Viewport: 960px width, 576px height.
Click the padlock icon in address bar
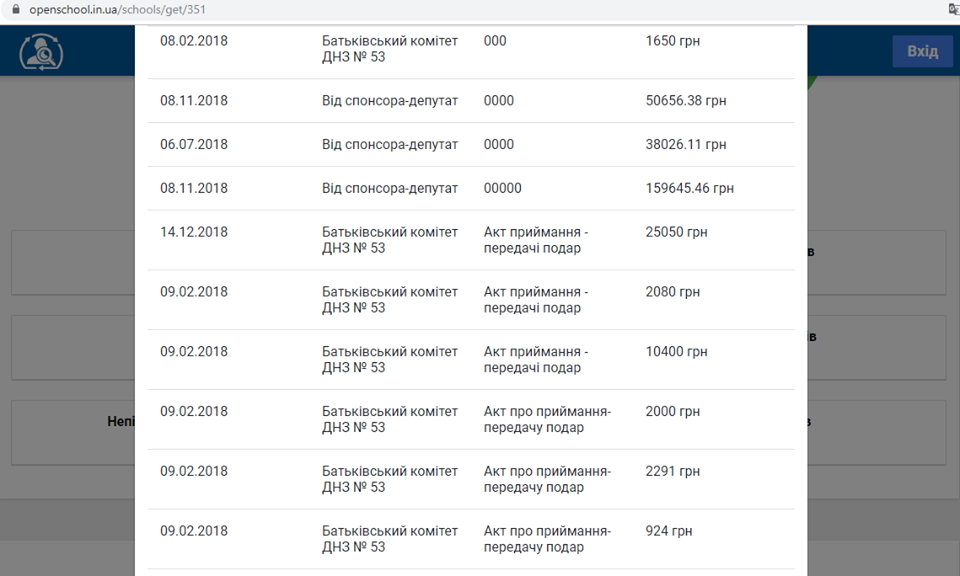pos(15,9)
